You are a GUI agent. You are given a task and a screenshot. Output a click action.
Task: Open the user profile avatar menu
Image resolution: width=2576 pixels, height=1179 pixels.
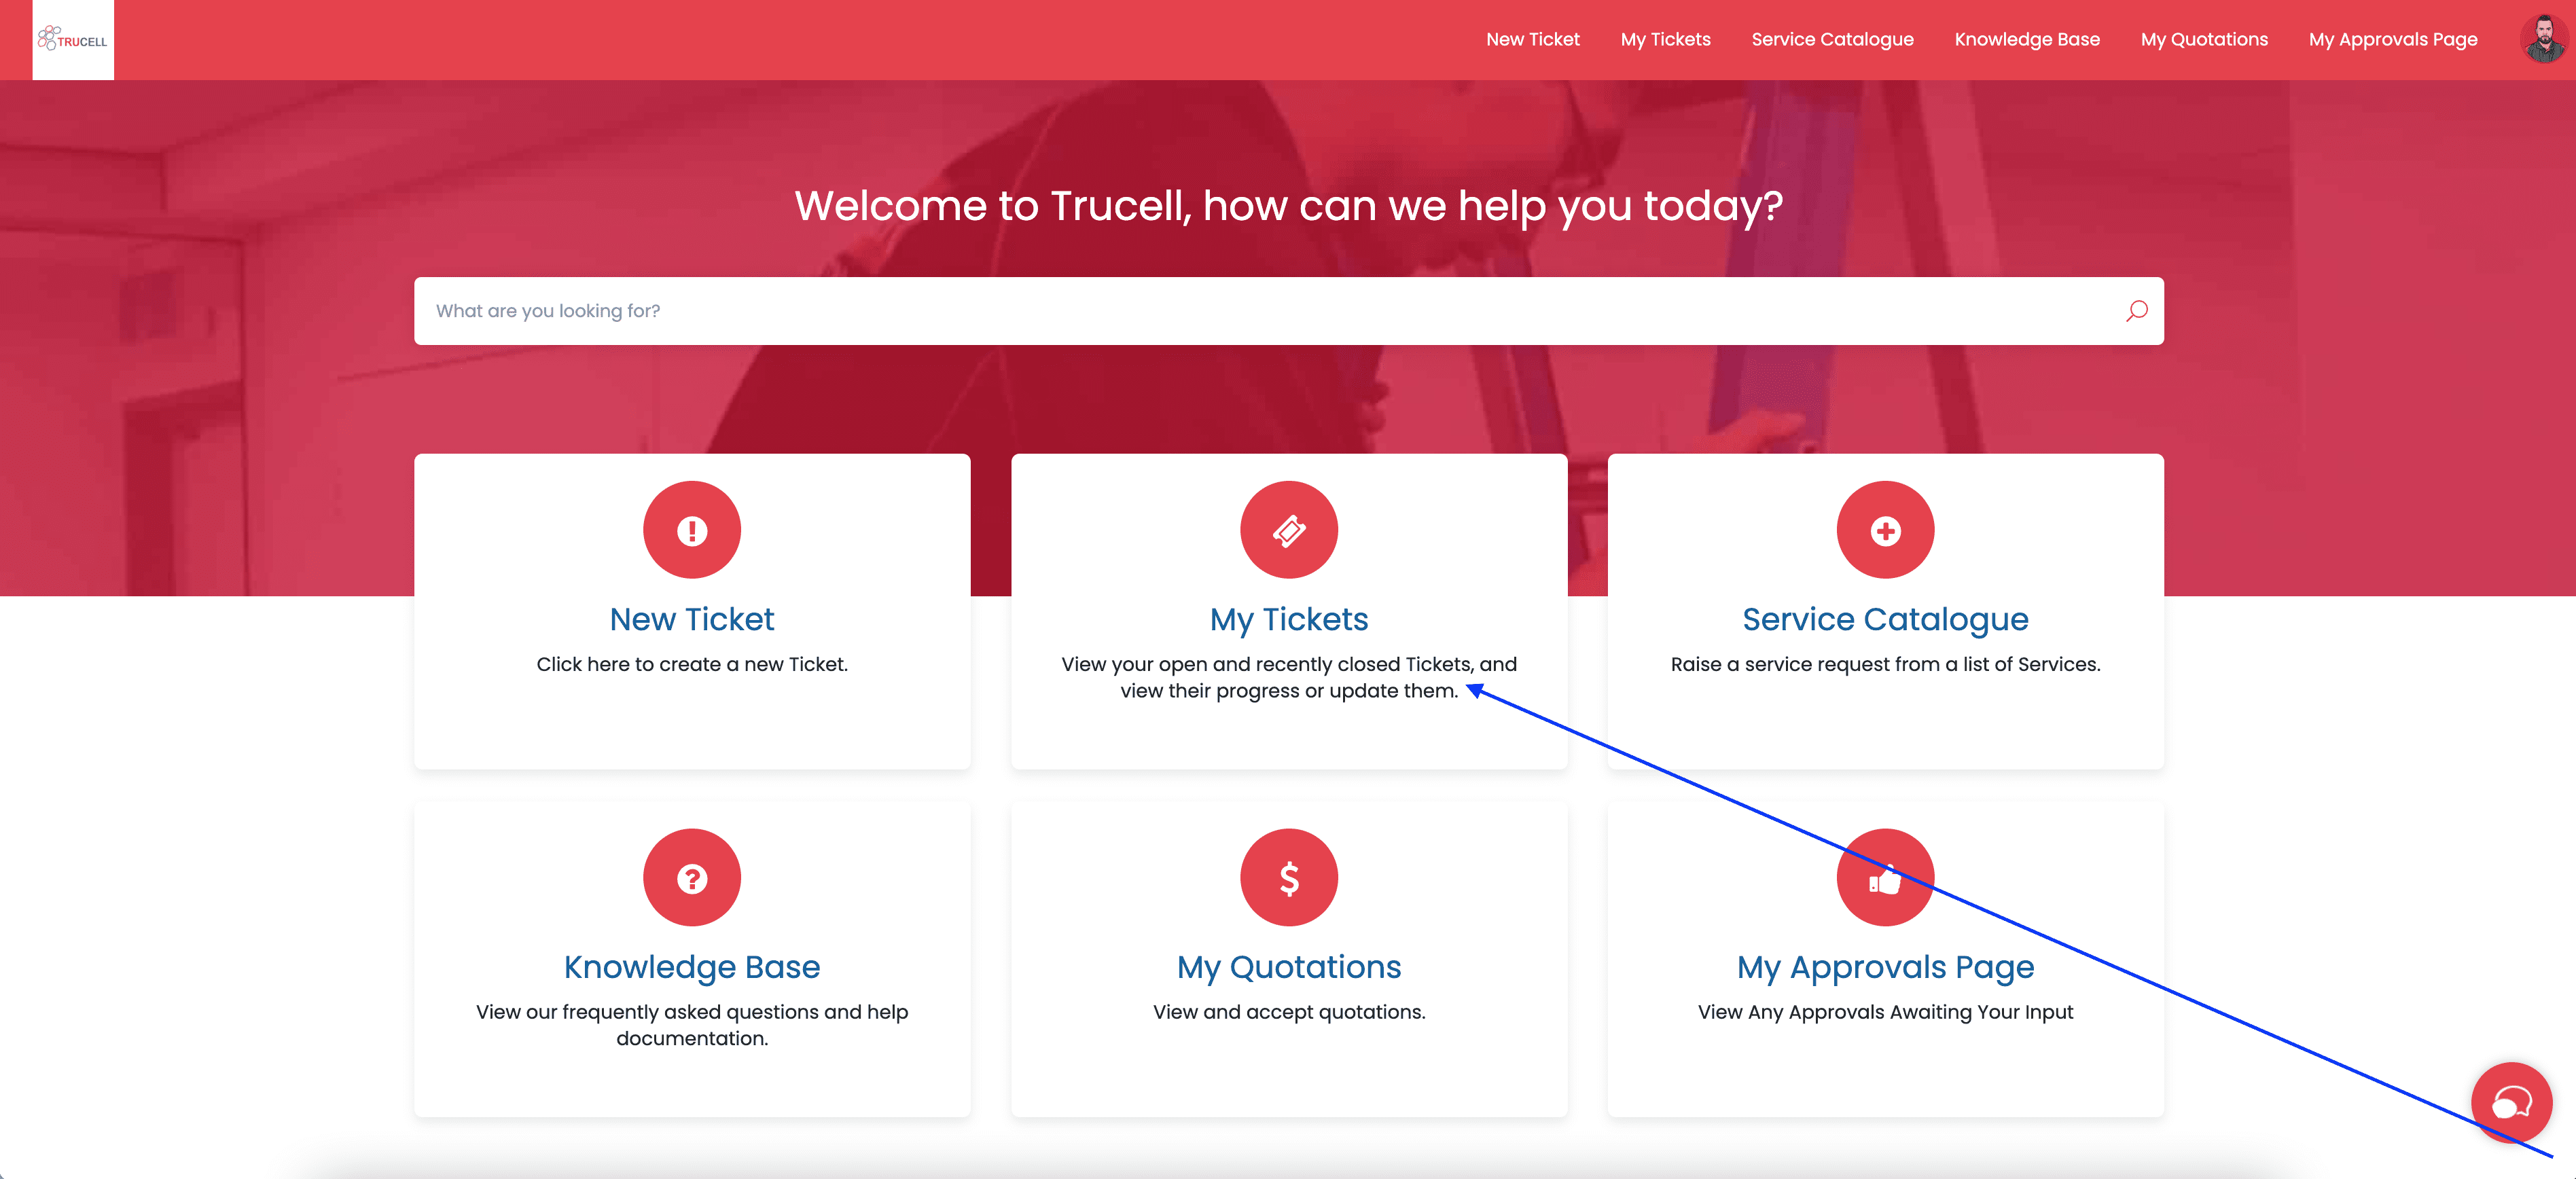[x=2543, y=40]
